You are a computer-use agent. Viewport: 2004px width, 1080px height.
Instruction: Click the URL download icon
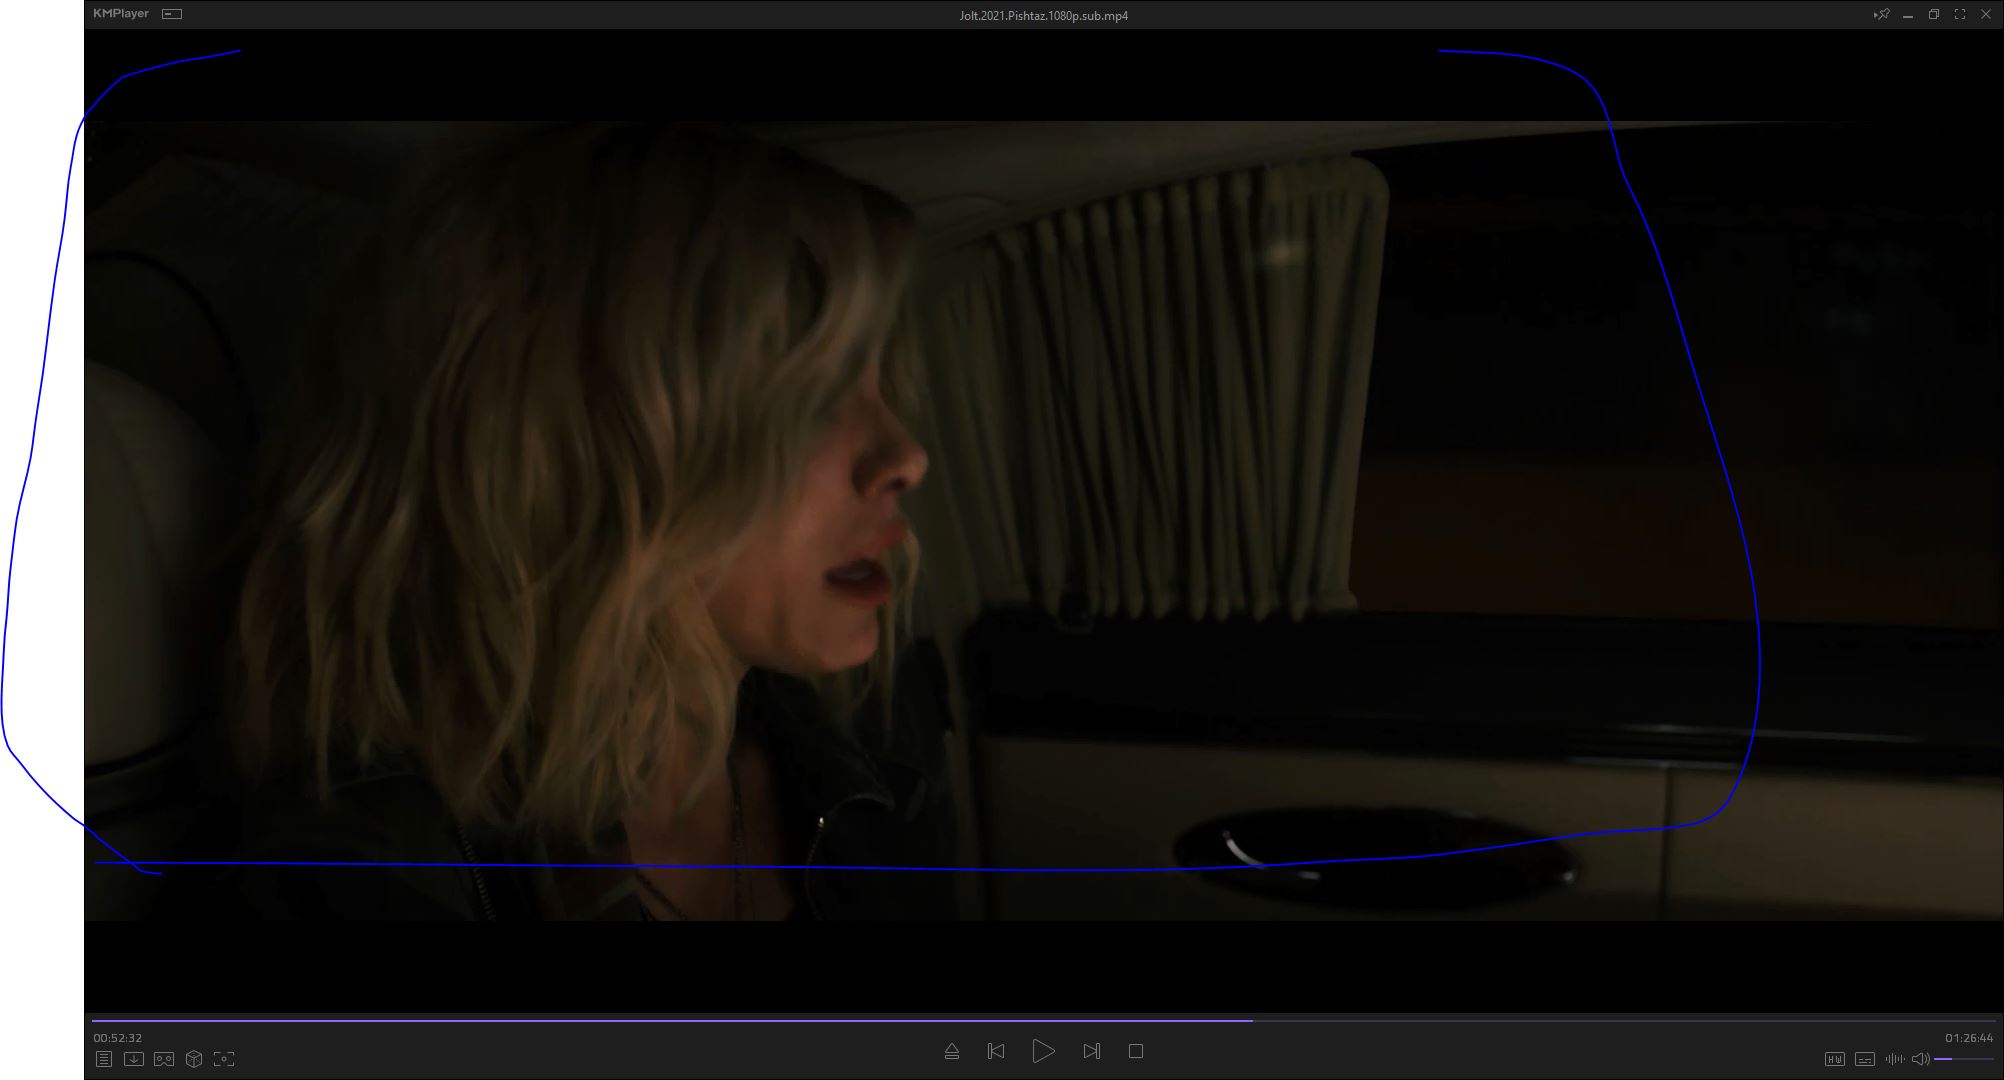pos(134,1059)
